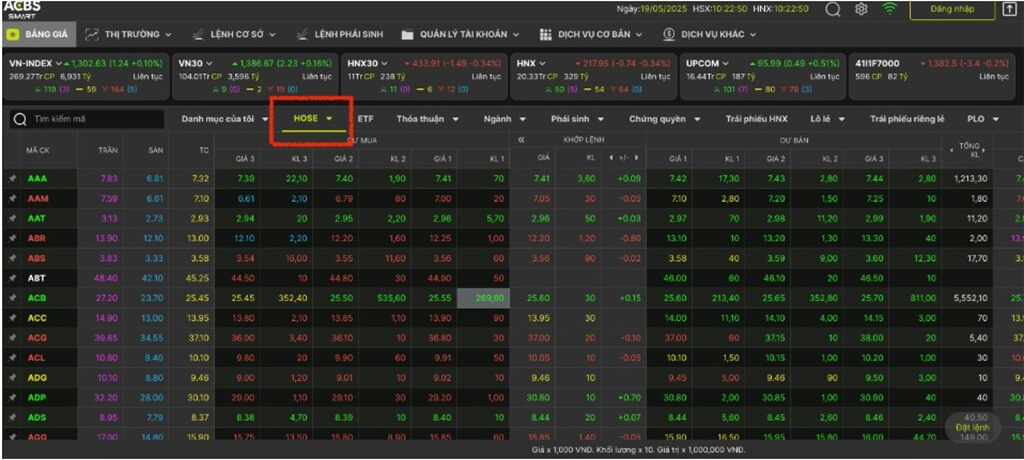Open PLO dropdown
Screen dimensions: 1024x460
coord(984,119)
